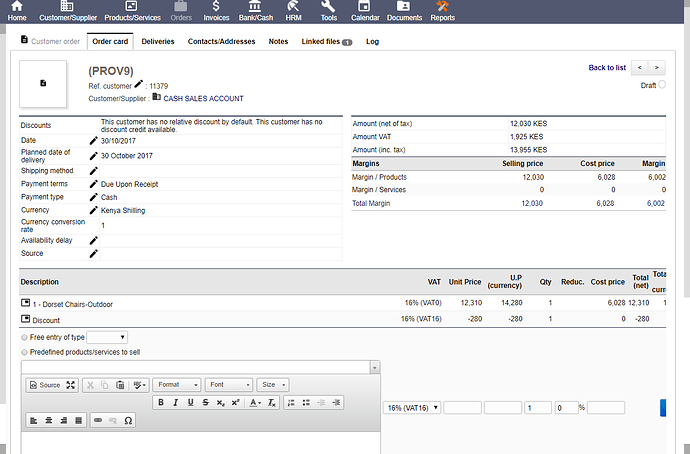This screenshot has height=454, width=690.
Task: Maximize the editor
Action: (70, 385)
